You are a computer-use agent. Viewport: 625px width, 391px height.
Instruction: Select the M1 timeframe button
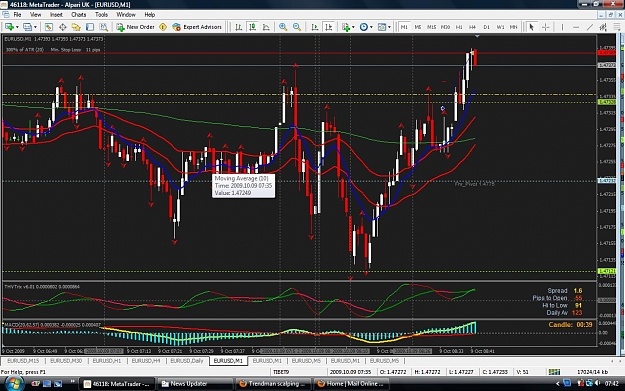click(x=404, y=27)
